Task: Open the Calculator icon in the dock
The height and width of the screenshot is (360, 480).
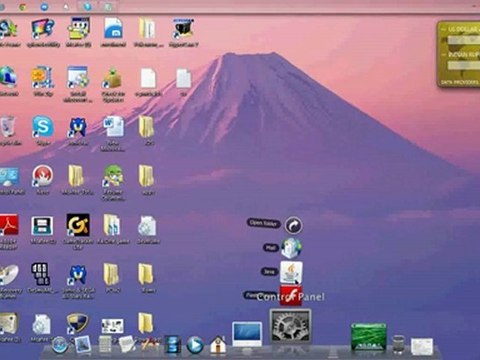Action: point(105,344)
